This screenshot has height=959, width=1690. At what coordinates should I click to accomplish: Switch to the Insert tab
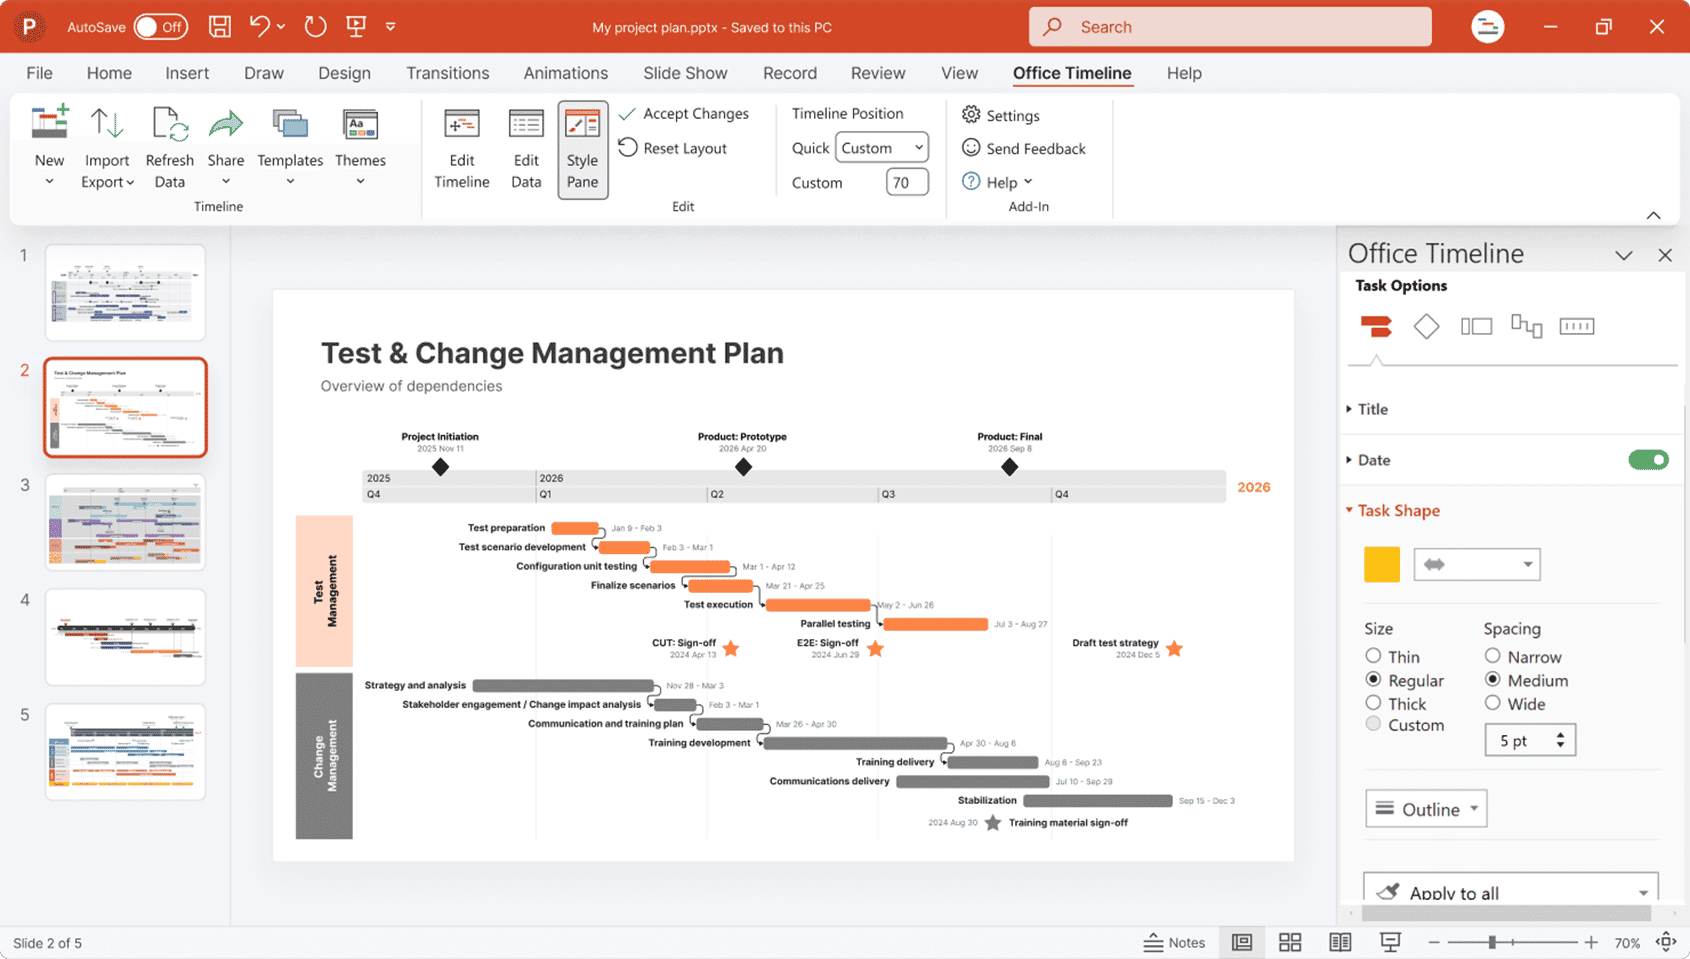[x=187, y=73]
